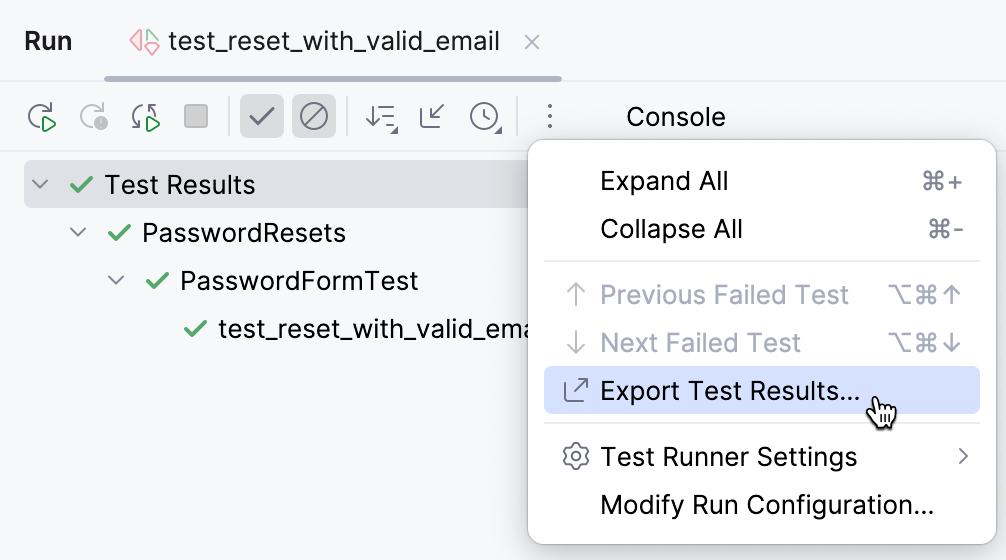Toggle auto-test rerun icon

click(x=146, y=117)
